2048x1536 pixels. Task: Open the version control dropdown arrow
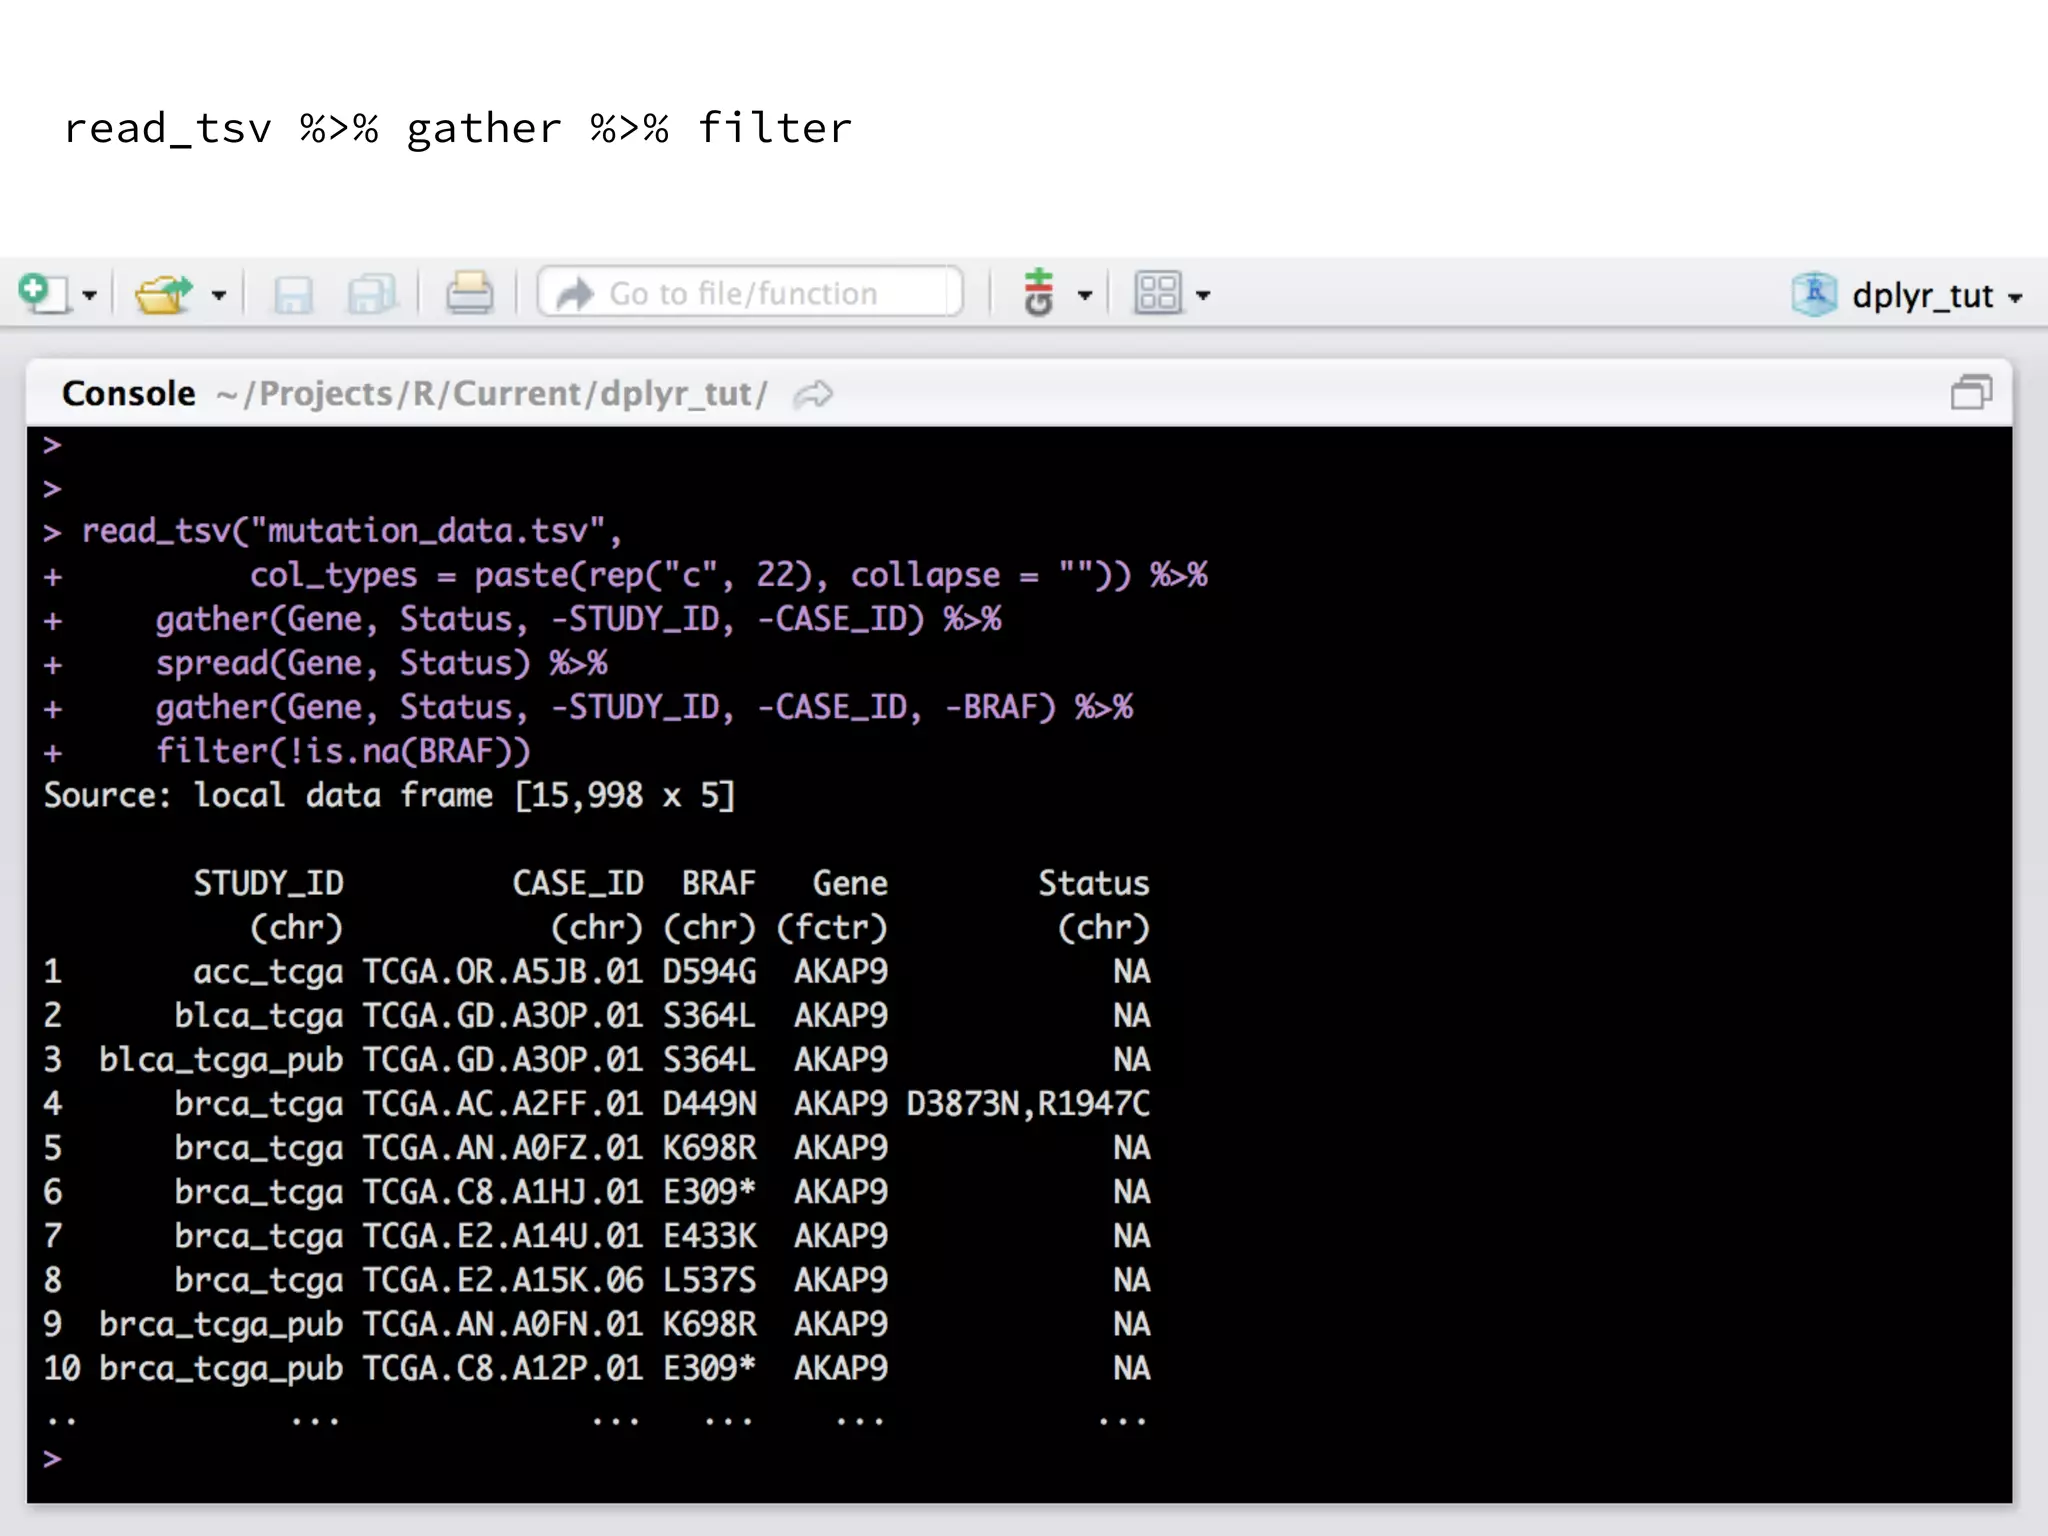click(x=1084, y=295)
